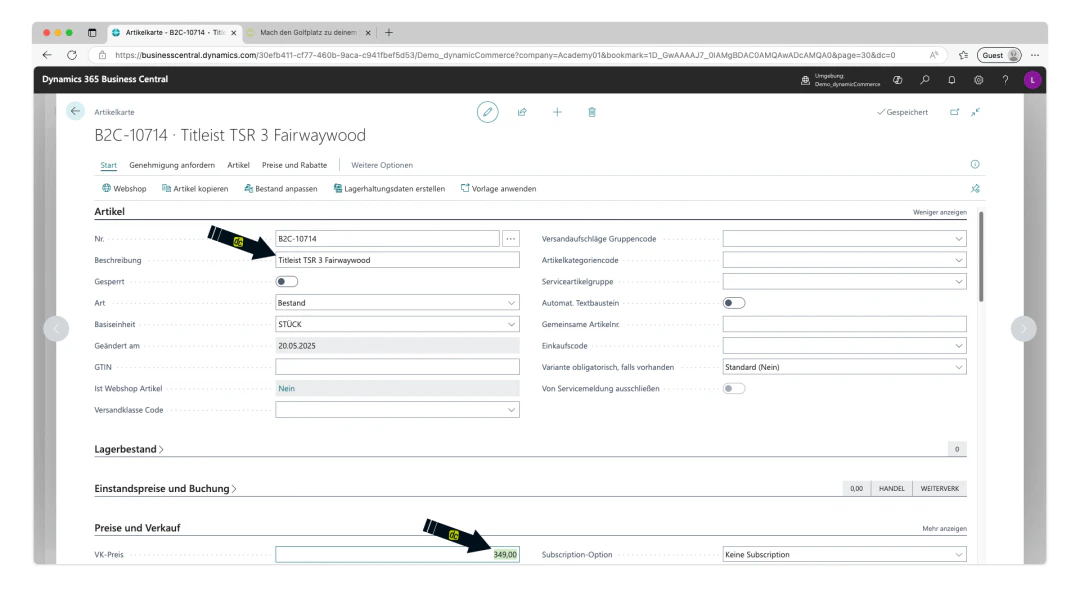1080x608 pixels.
Task: Open the Artikelkategoriencode dropdown
Action: (x=958, y=260)
